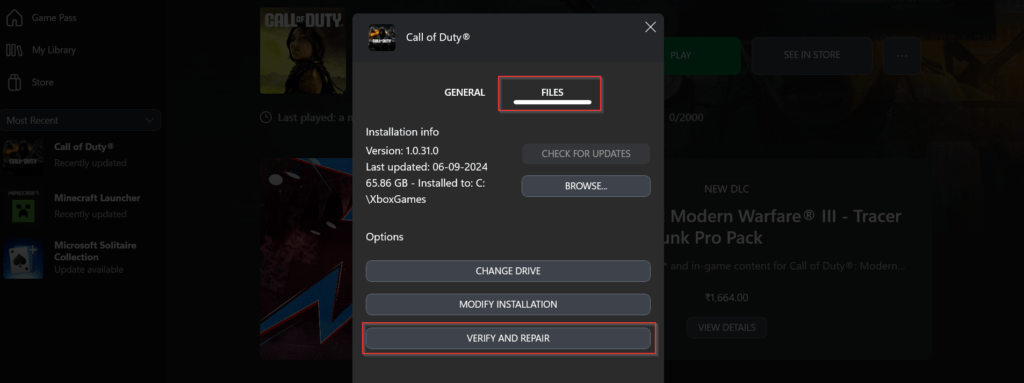
Task: Click VERIFY AND REPAIR button
Action: click(508, 339)
